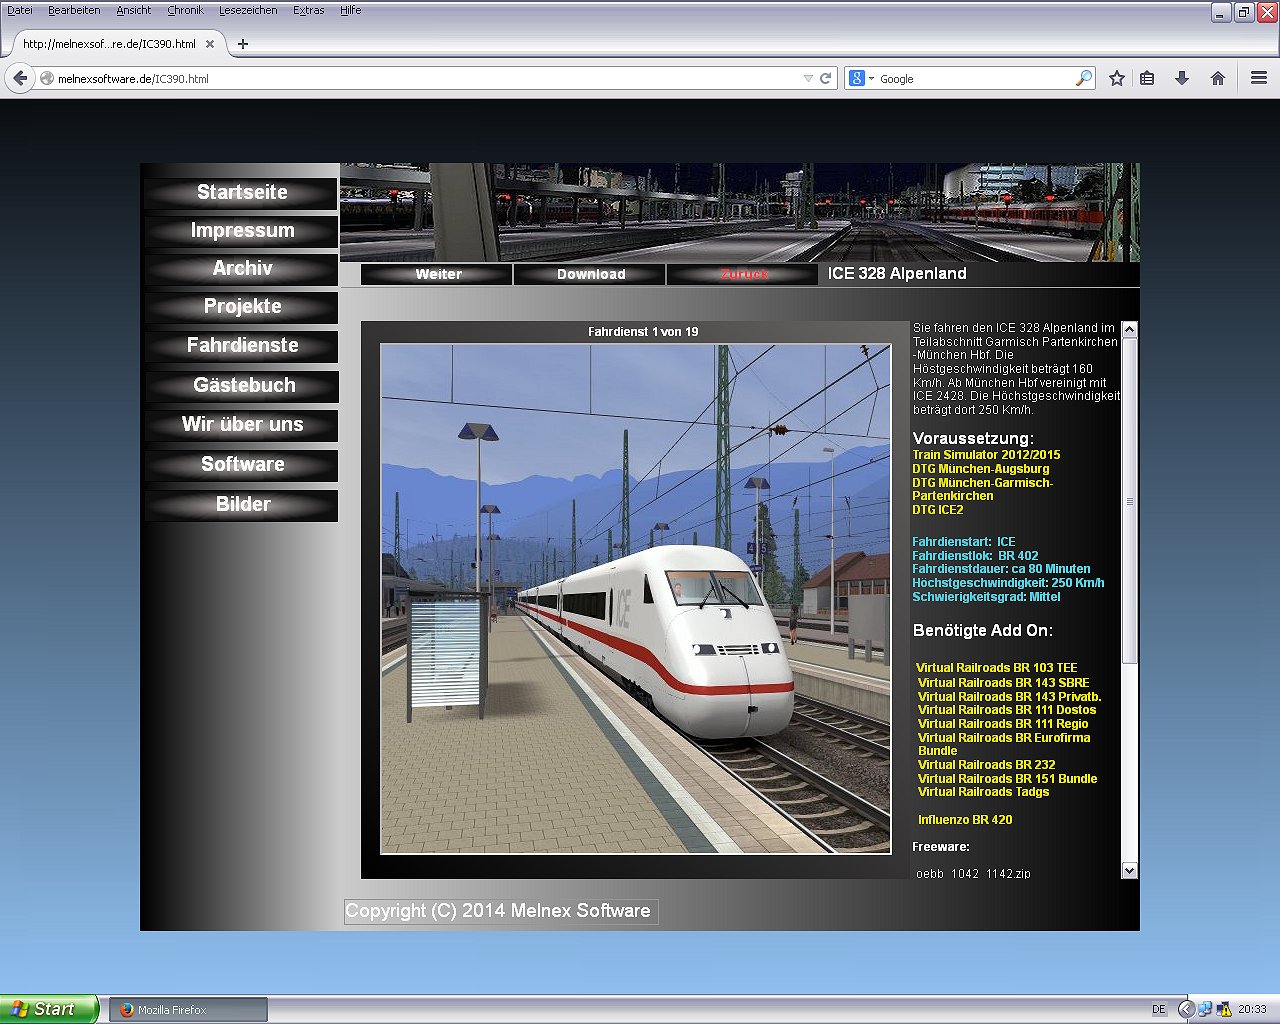Click Virtual Railroads BR 143 SBRE
This screenshot has width=1280, height=1024.
(x=1003, y=683)
